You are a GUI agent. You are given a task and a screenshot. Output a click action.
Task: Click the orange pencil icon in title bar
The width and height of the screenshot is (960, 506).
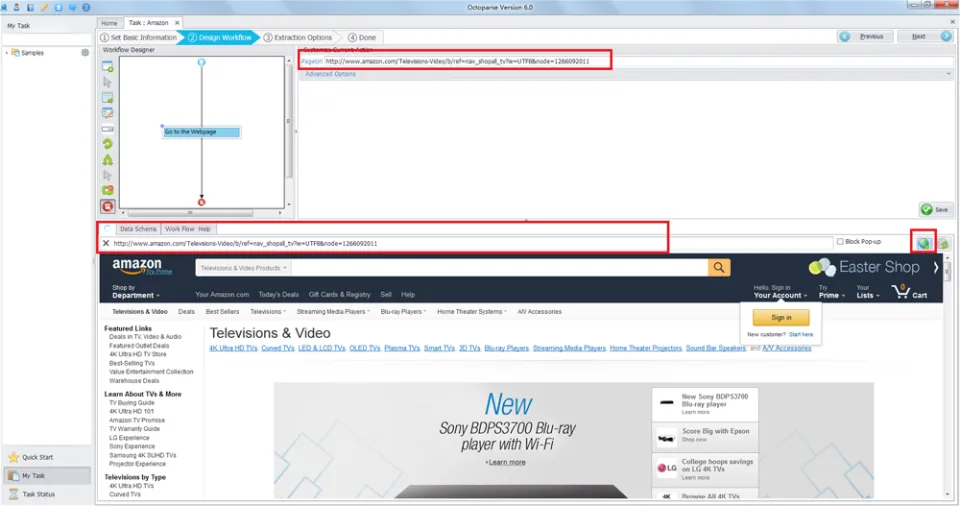44,7
